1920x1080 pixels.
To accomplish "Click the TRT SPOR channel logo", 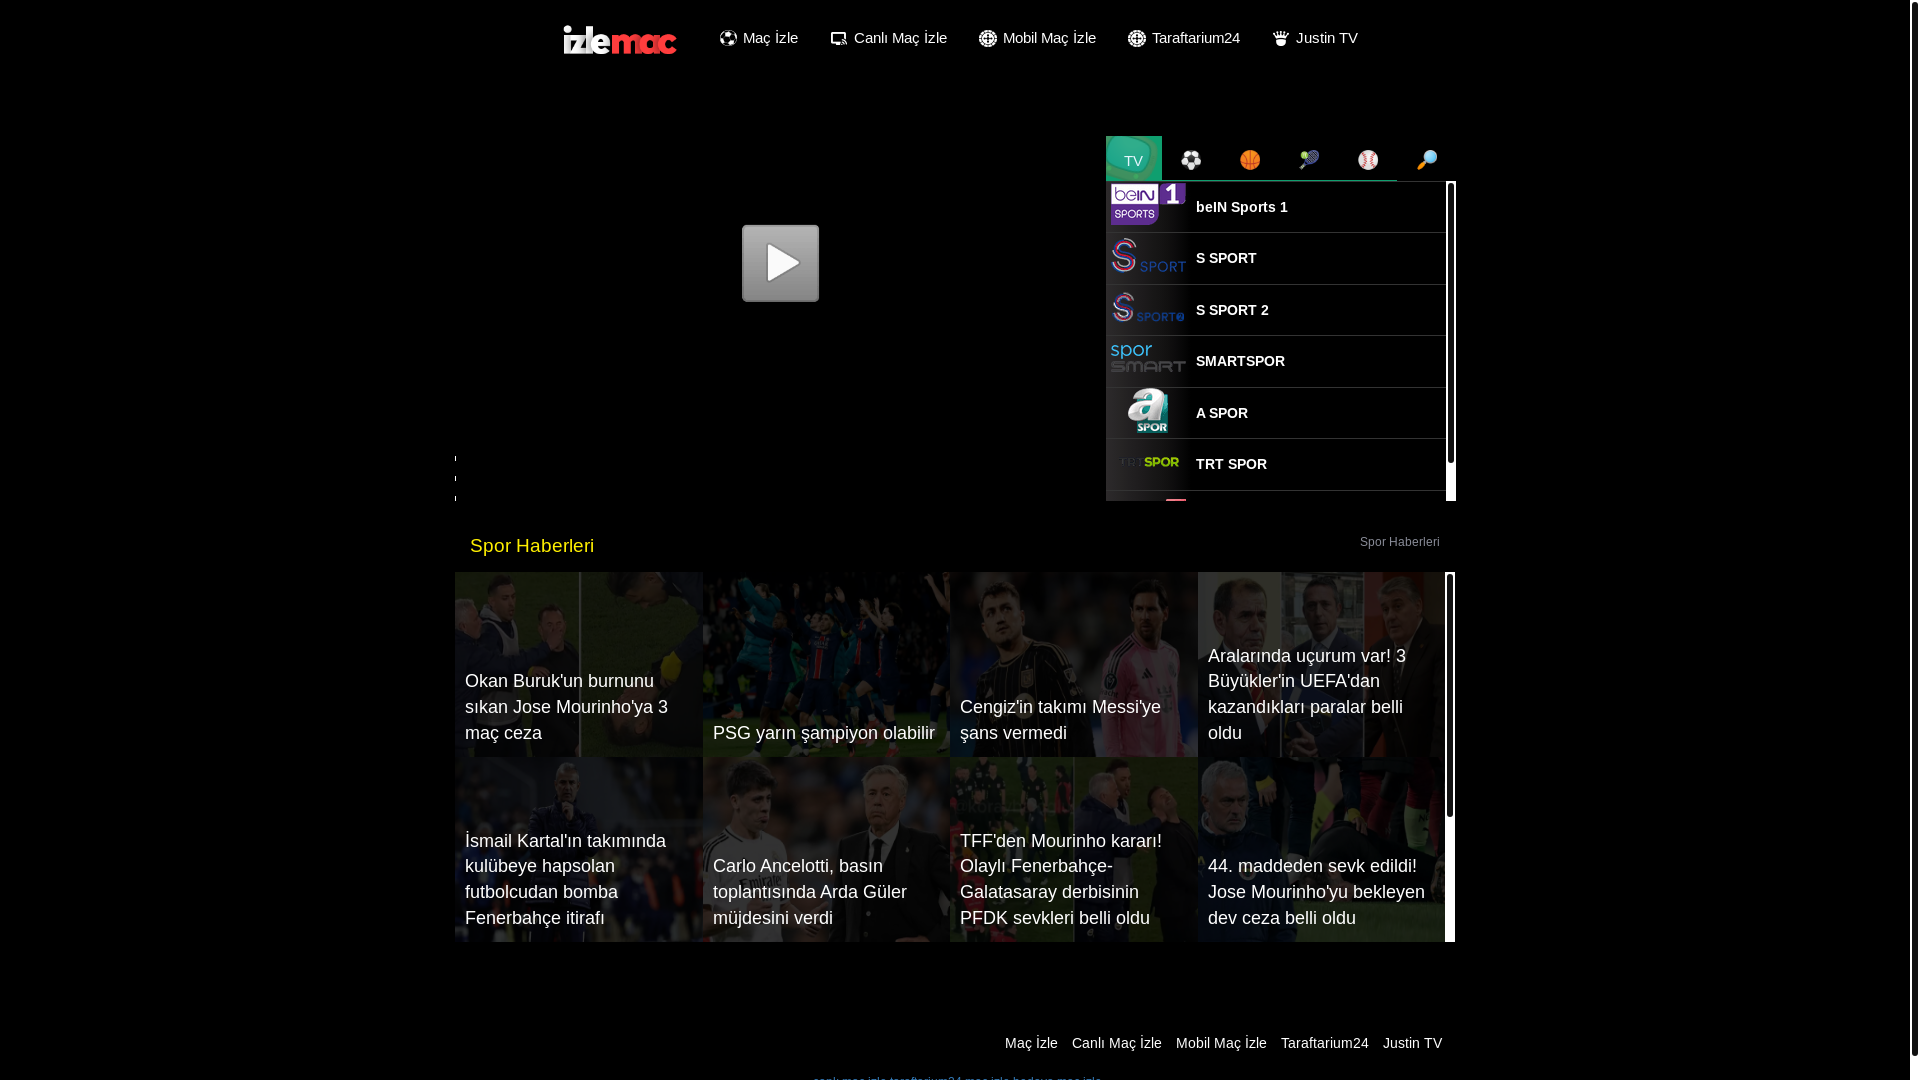I will [x=1150, y=462].
